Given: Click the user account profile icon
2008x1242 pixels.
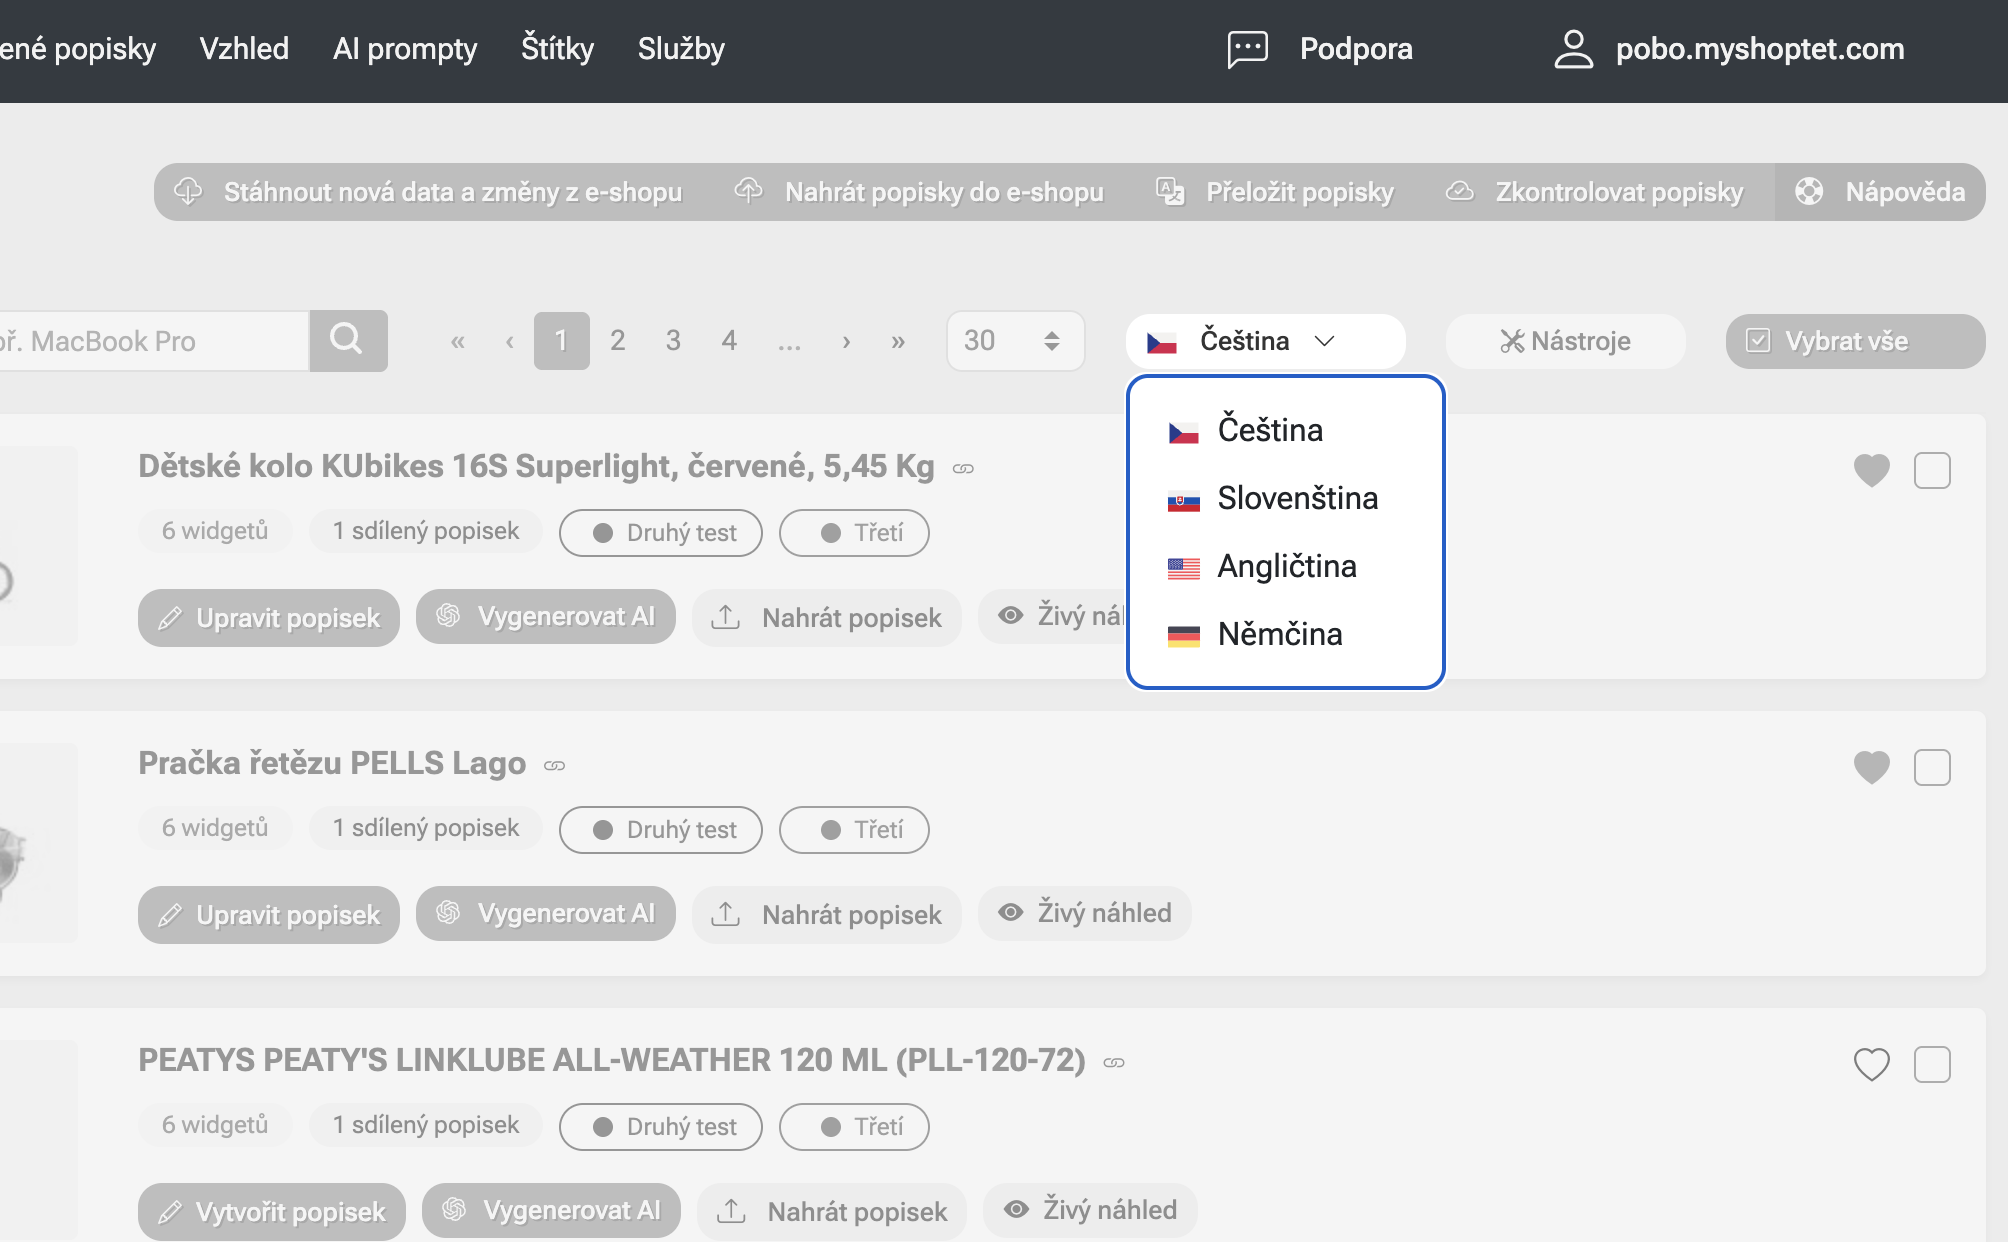Looking at the screenshot, I should (1573, 49).
